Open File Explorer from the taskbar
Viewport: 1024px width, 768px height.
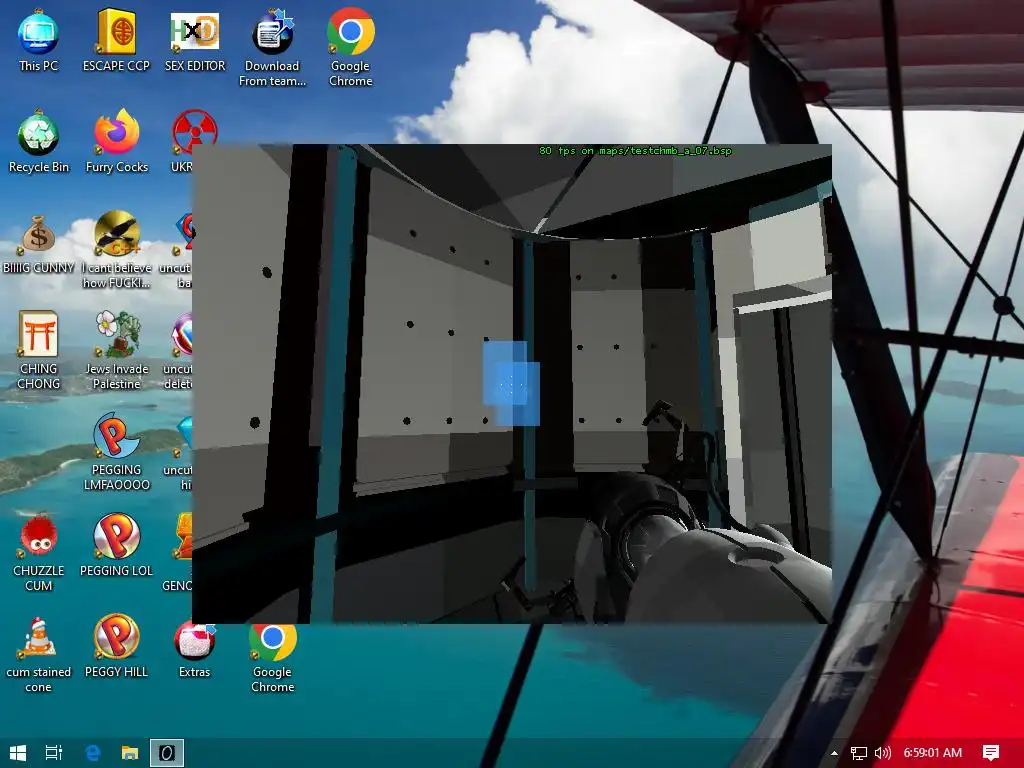pyautogui.click(x=129, y=753)
